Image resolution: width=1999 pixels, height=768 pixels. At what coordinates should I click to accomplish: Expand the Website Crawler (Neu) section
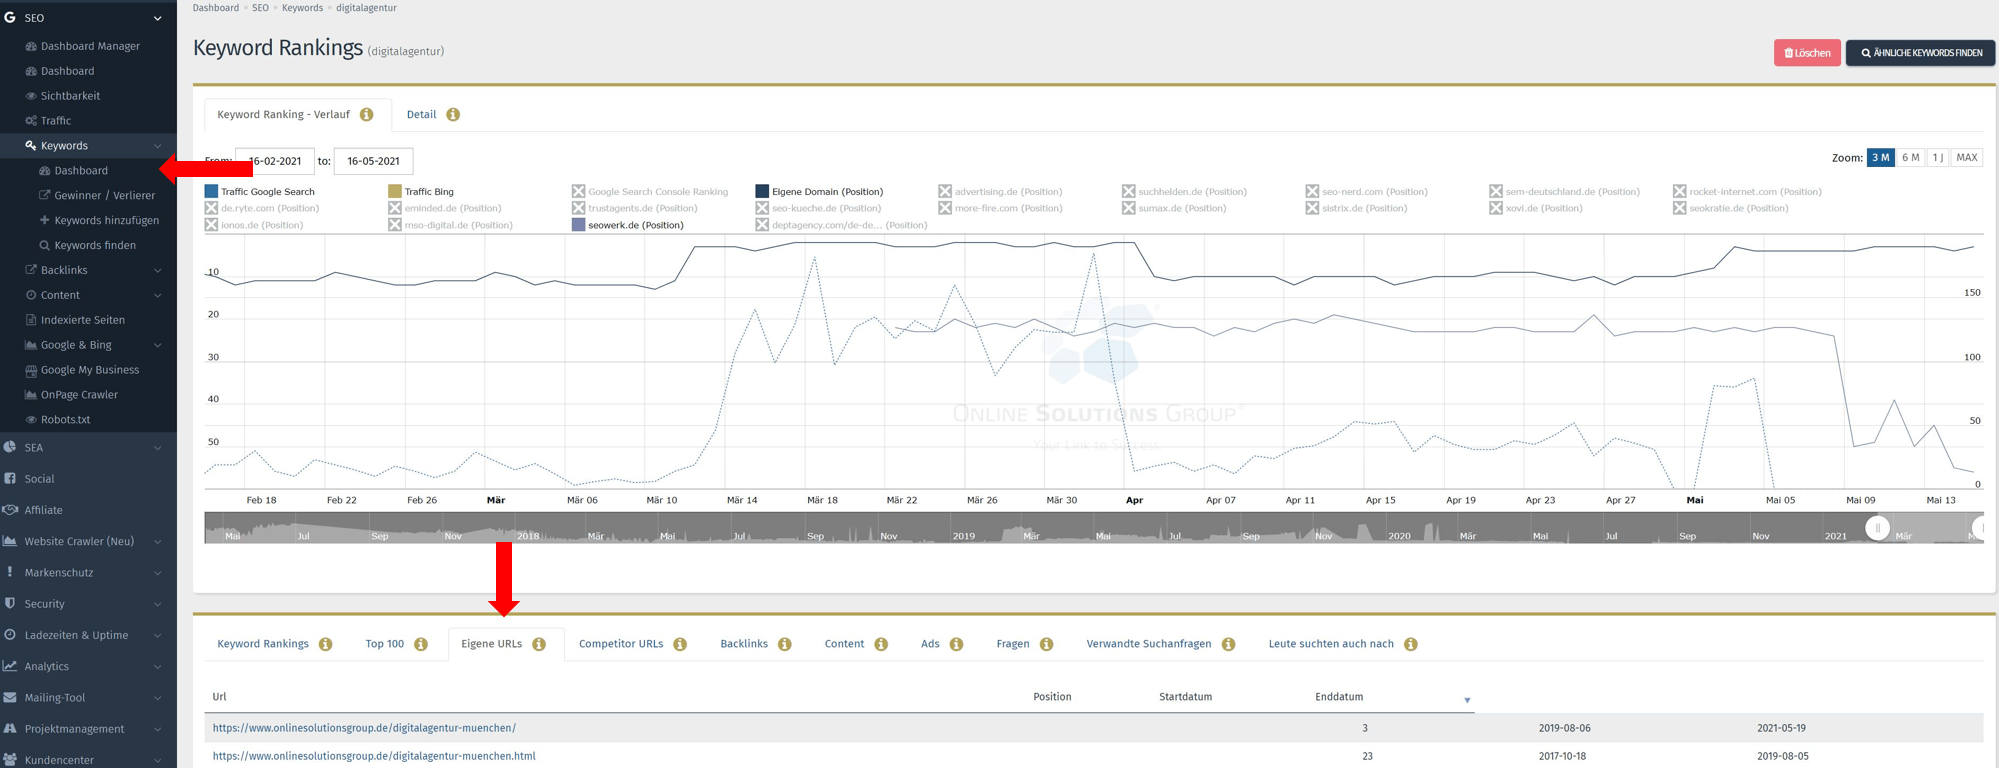coord(158,542)
